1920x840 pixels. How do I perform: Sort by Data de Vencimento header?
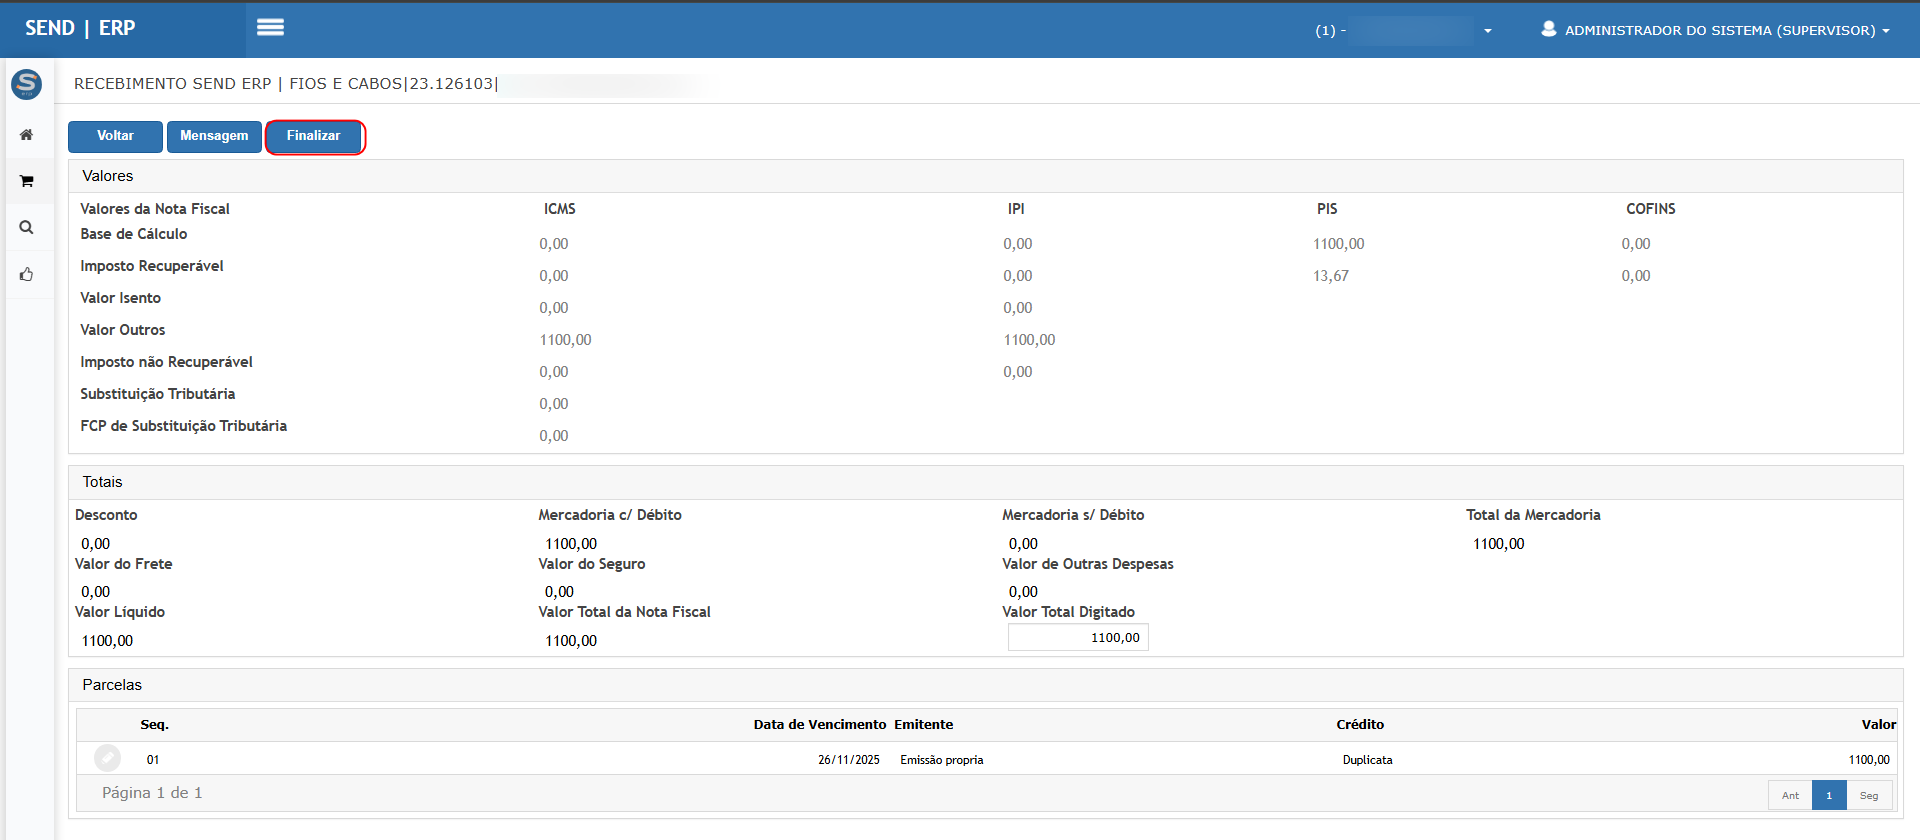[819, 725]
